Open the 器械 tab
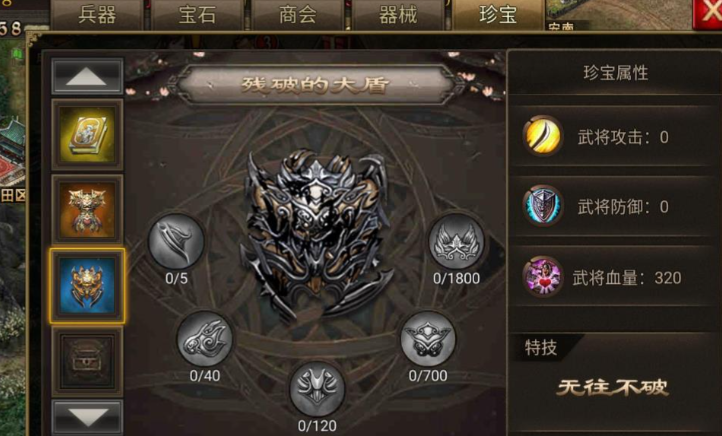Viewport: 722px width, 436px height. point(398,15)
